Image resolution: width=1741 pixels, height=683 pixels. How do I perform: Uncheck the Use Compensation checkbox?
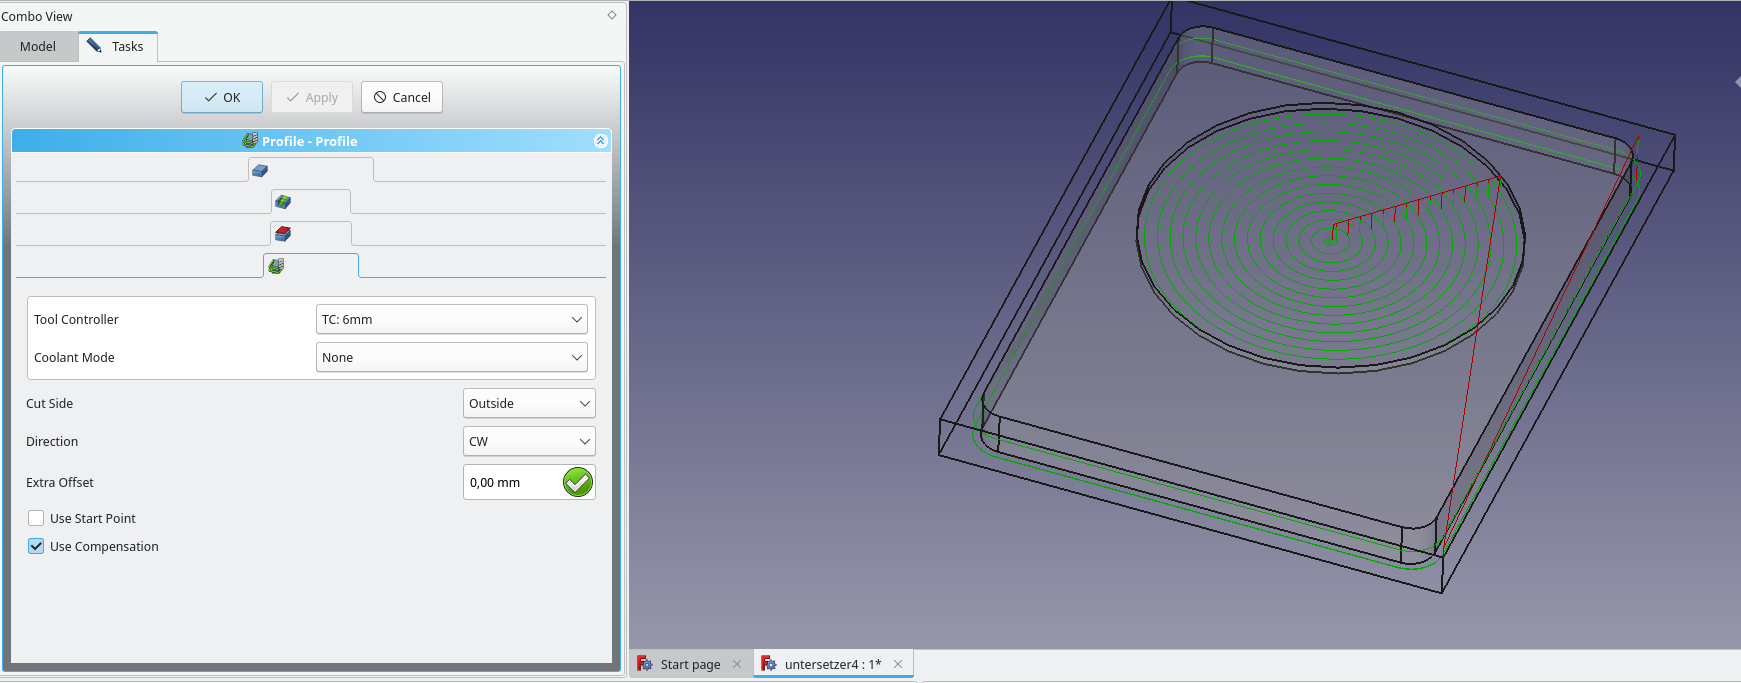tap(36, 546)
